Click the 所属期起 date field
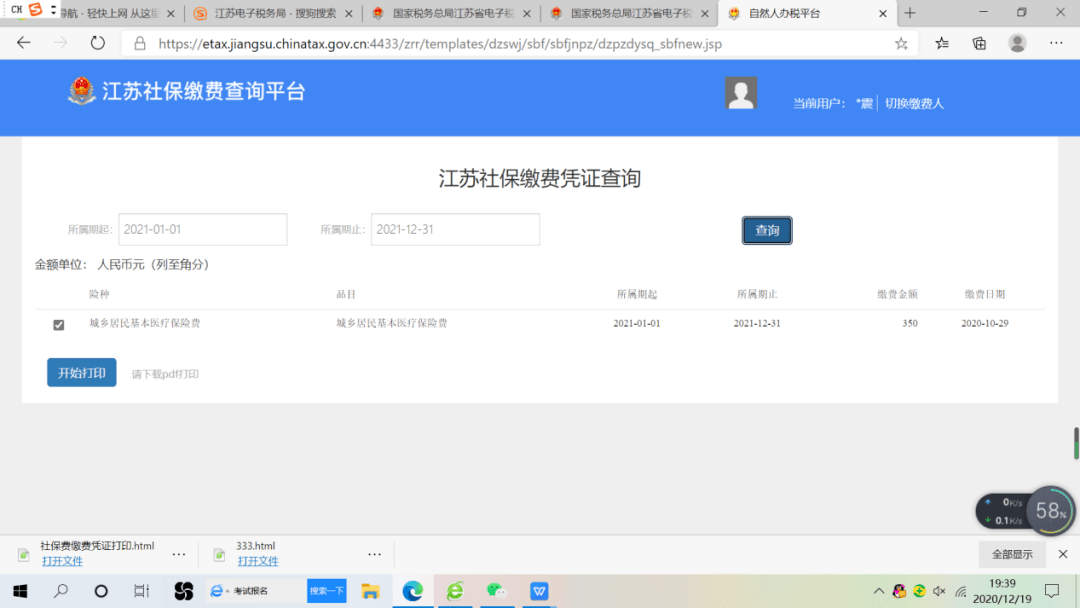The image size is (1080, 608). pos(202,229)
